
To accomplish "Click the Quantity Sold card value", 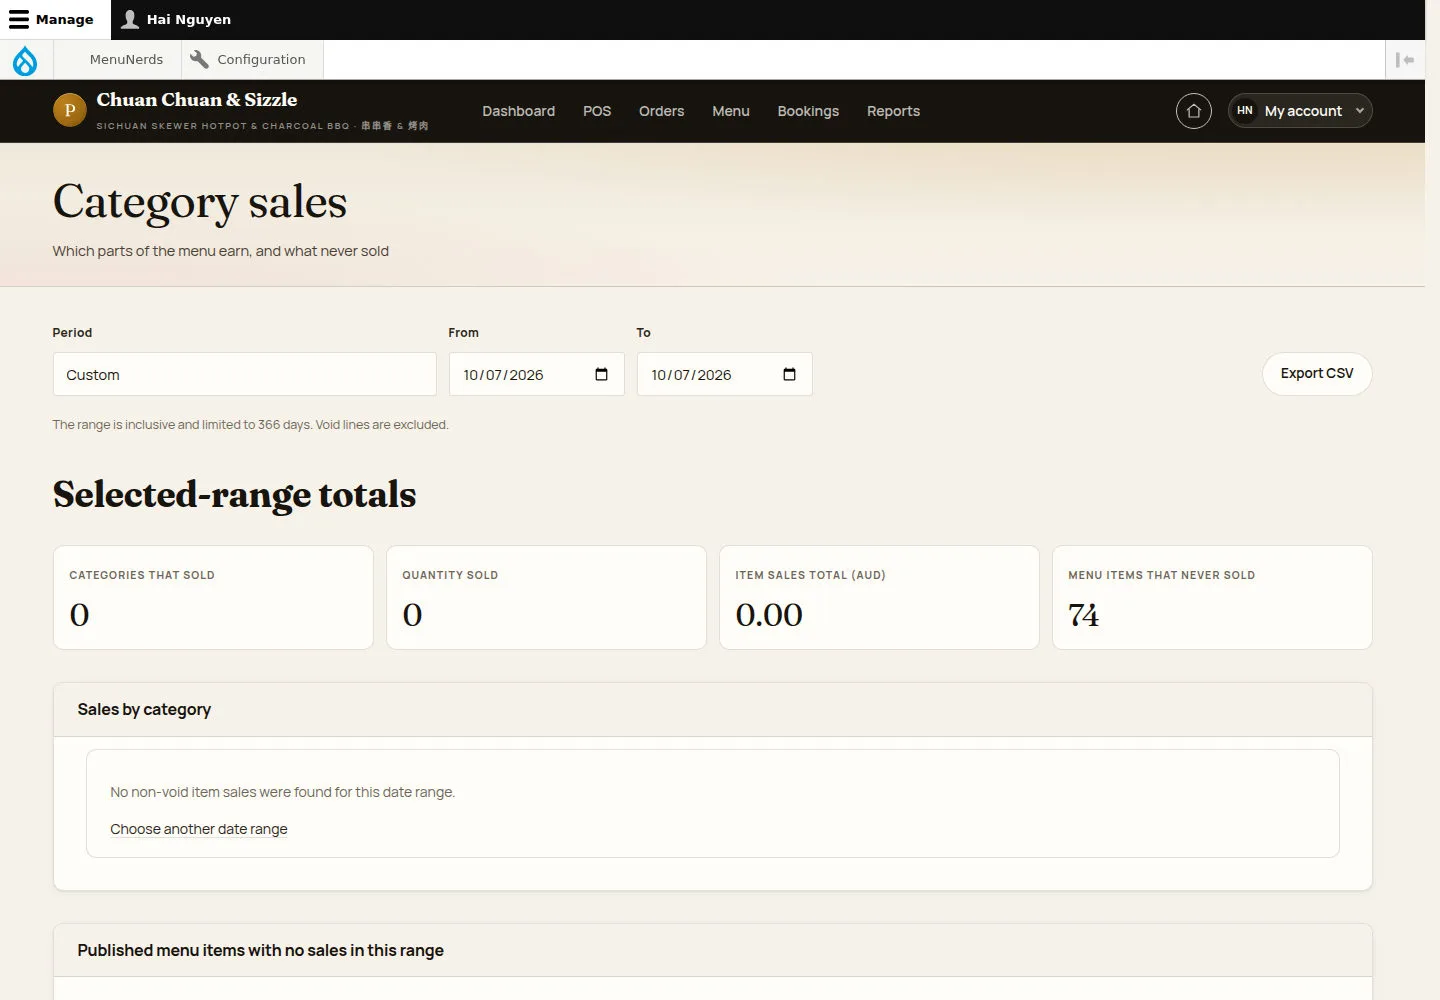I will coord(412,615).
